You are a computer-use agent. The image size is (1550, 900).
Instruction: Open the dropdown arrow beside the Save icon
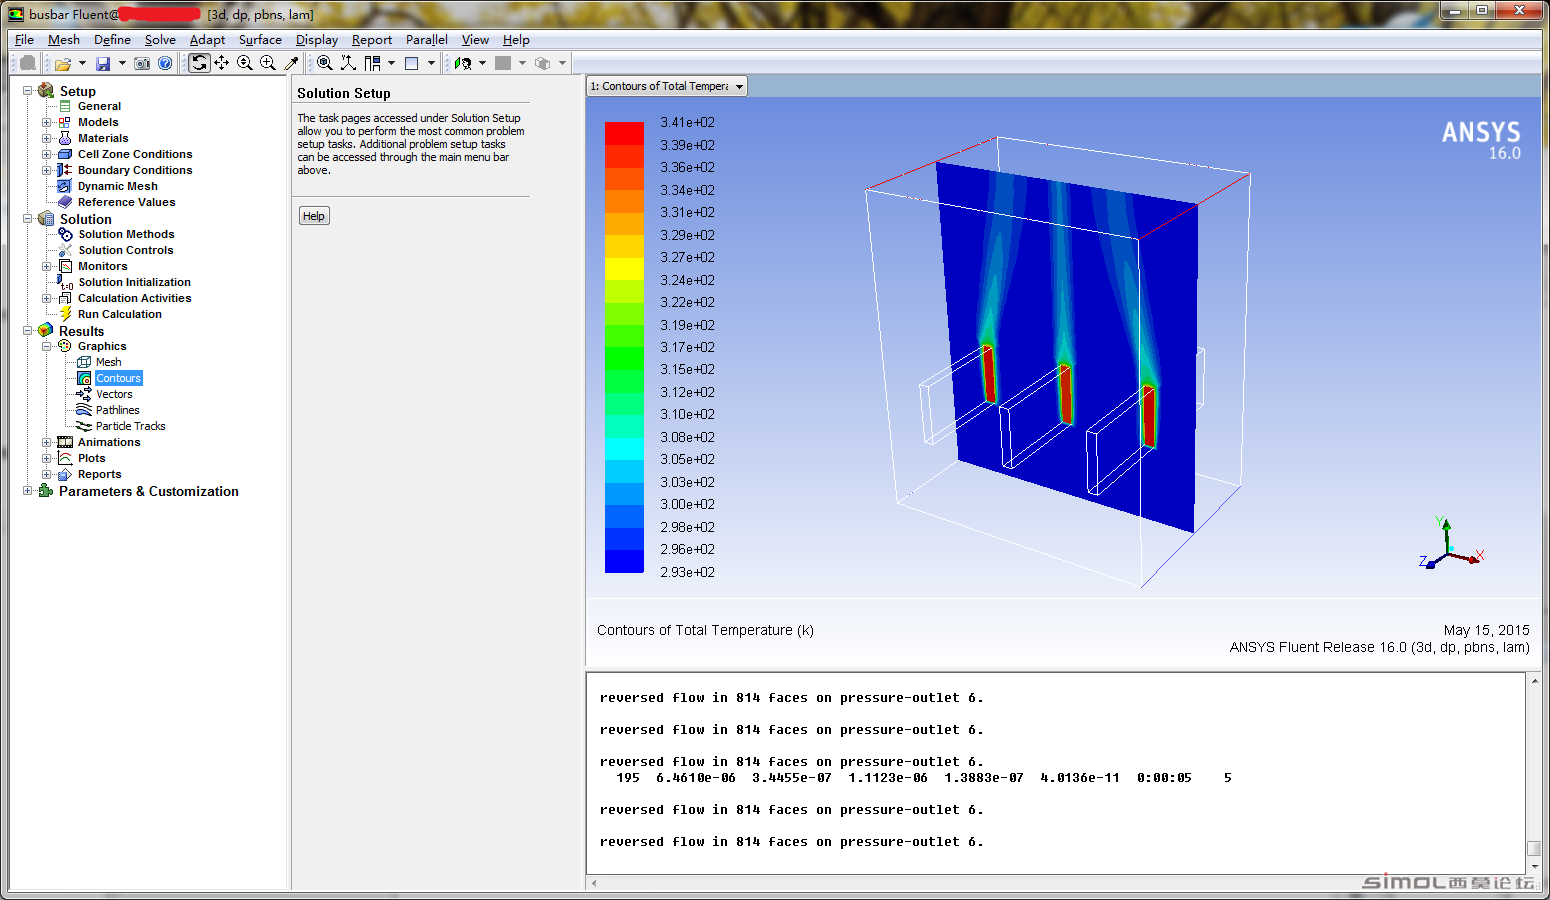(x=122, y=63)
